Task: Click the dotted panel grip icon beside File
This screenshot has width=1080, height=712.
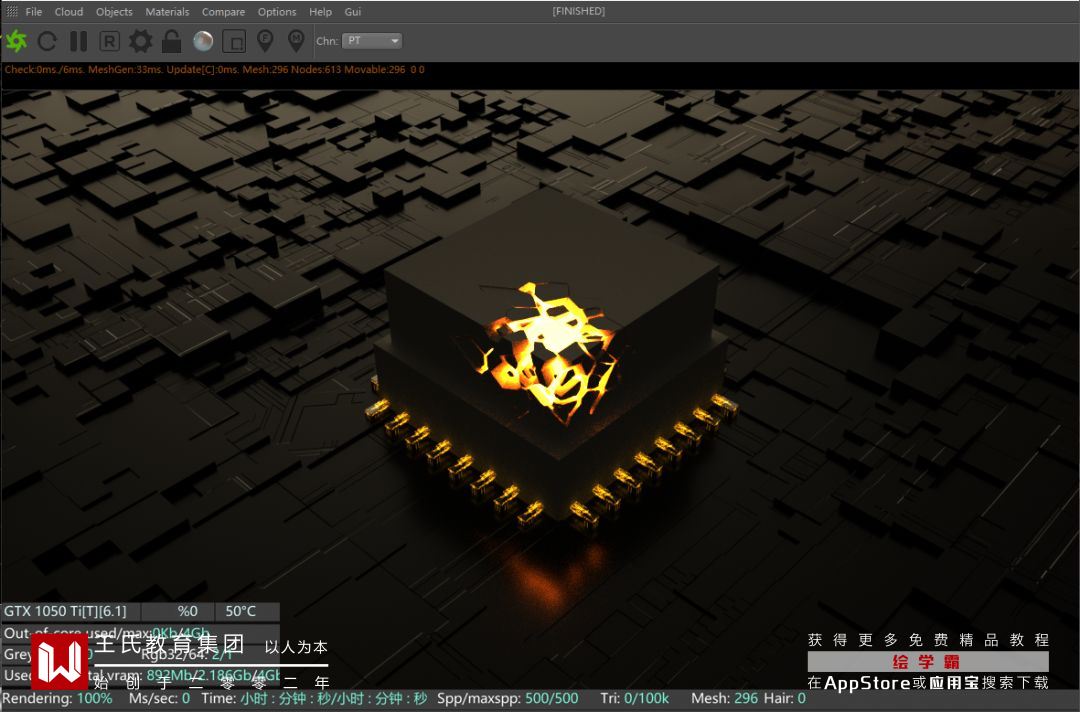Action: point(12,12)
